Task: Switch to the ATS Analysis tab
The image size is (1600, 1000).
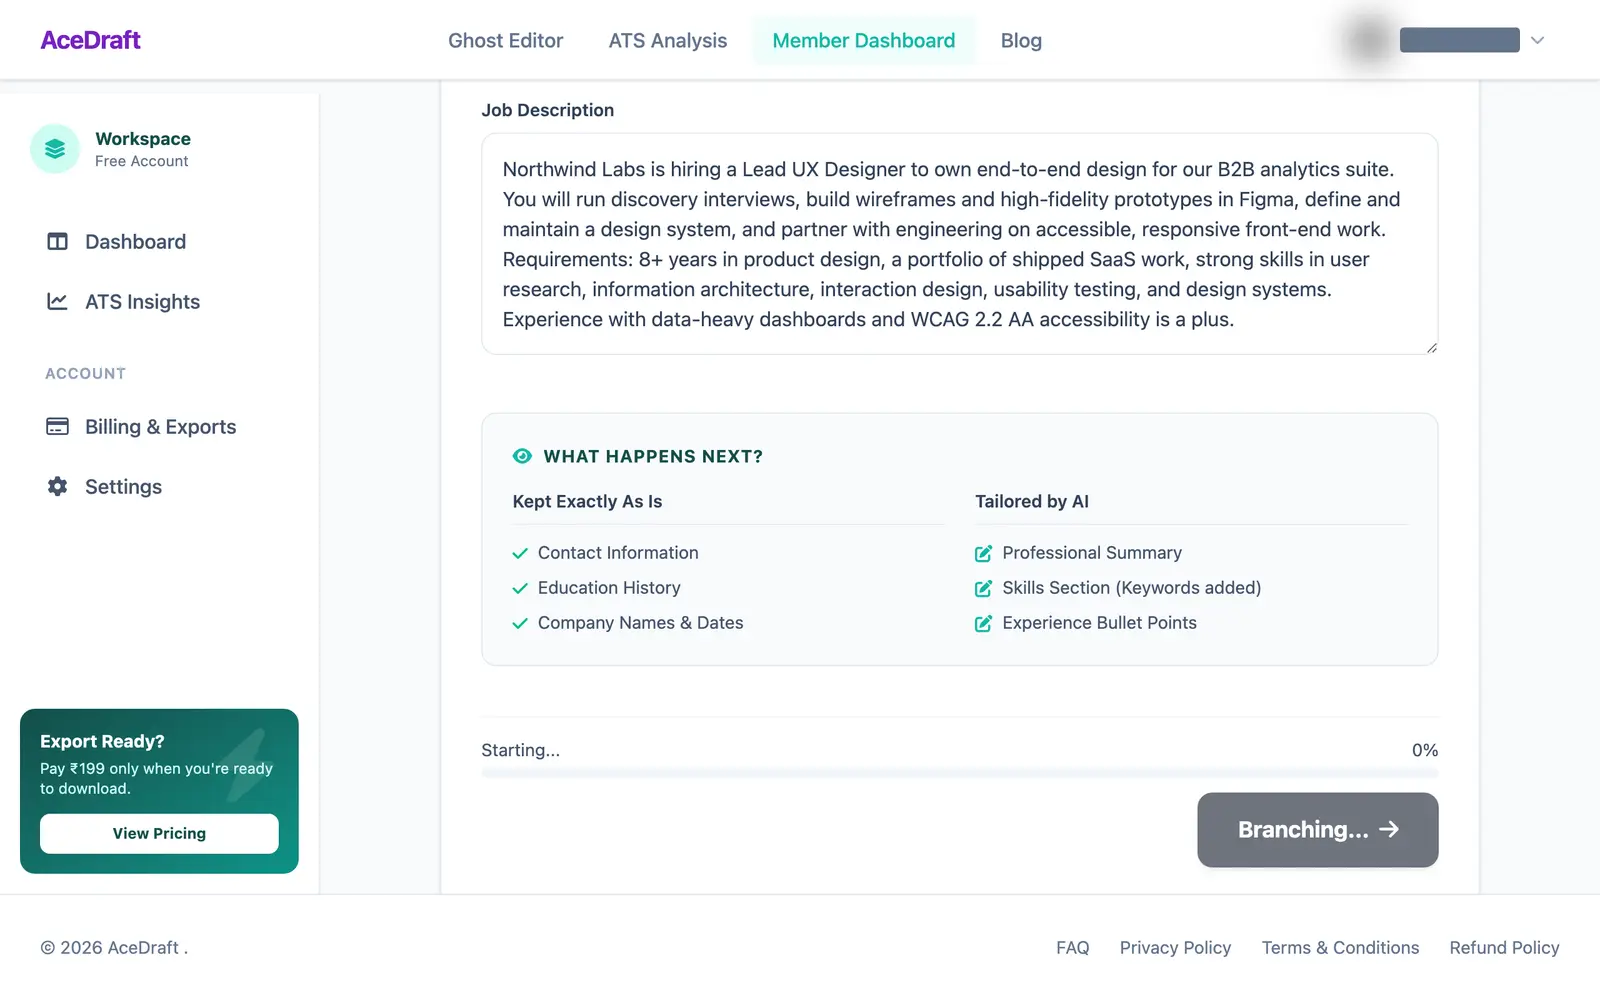Action: pos(668,41)
